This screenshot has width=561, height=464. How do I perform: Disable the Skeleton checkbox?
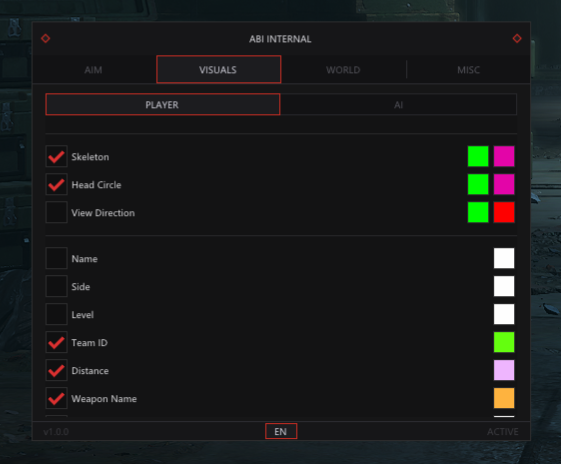click(x=57, y=156)
